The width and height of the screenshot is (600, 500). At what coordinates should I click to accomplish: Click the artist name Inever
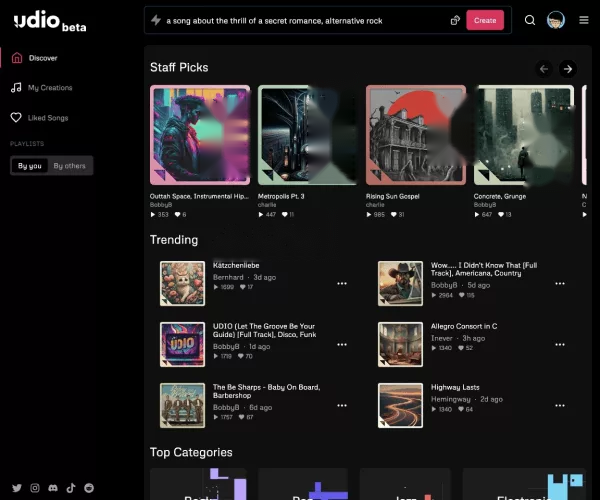442,338
